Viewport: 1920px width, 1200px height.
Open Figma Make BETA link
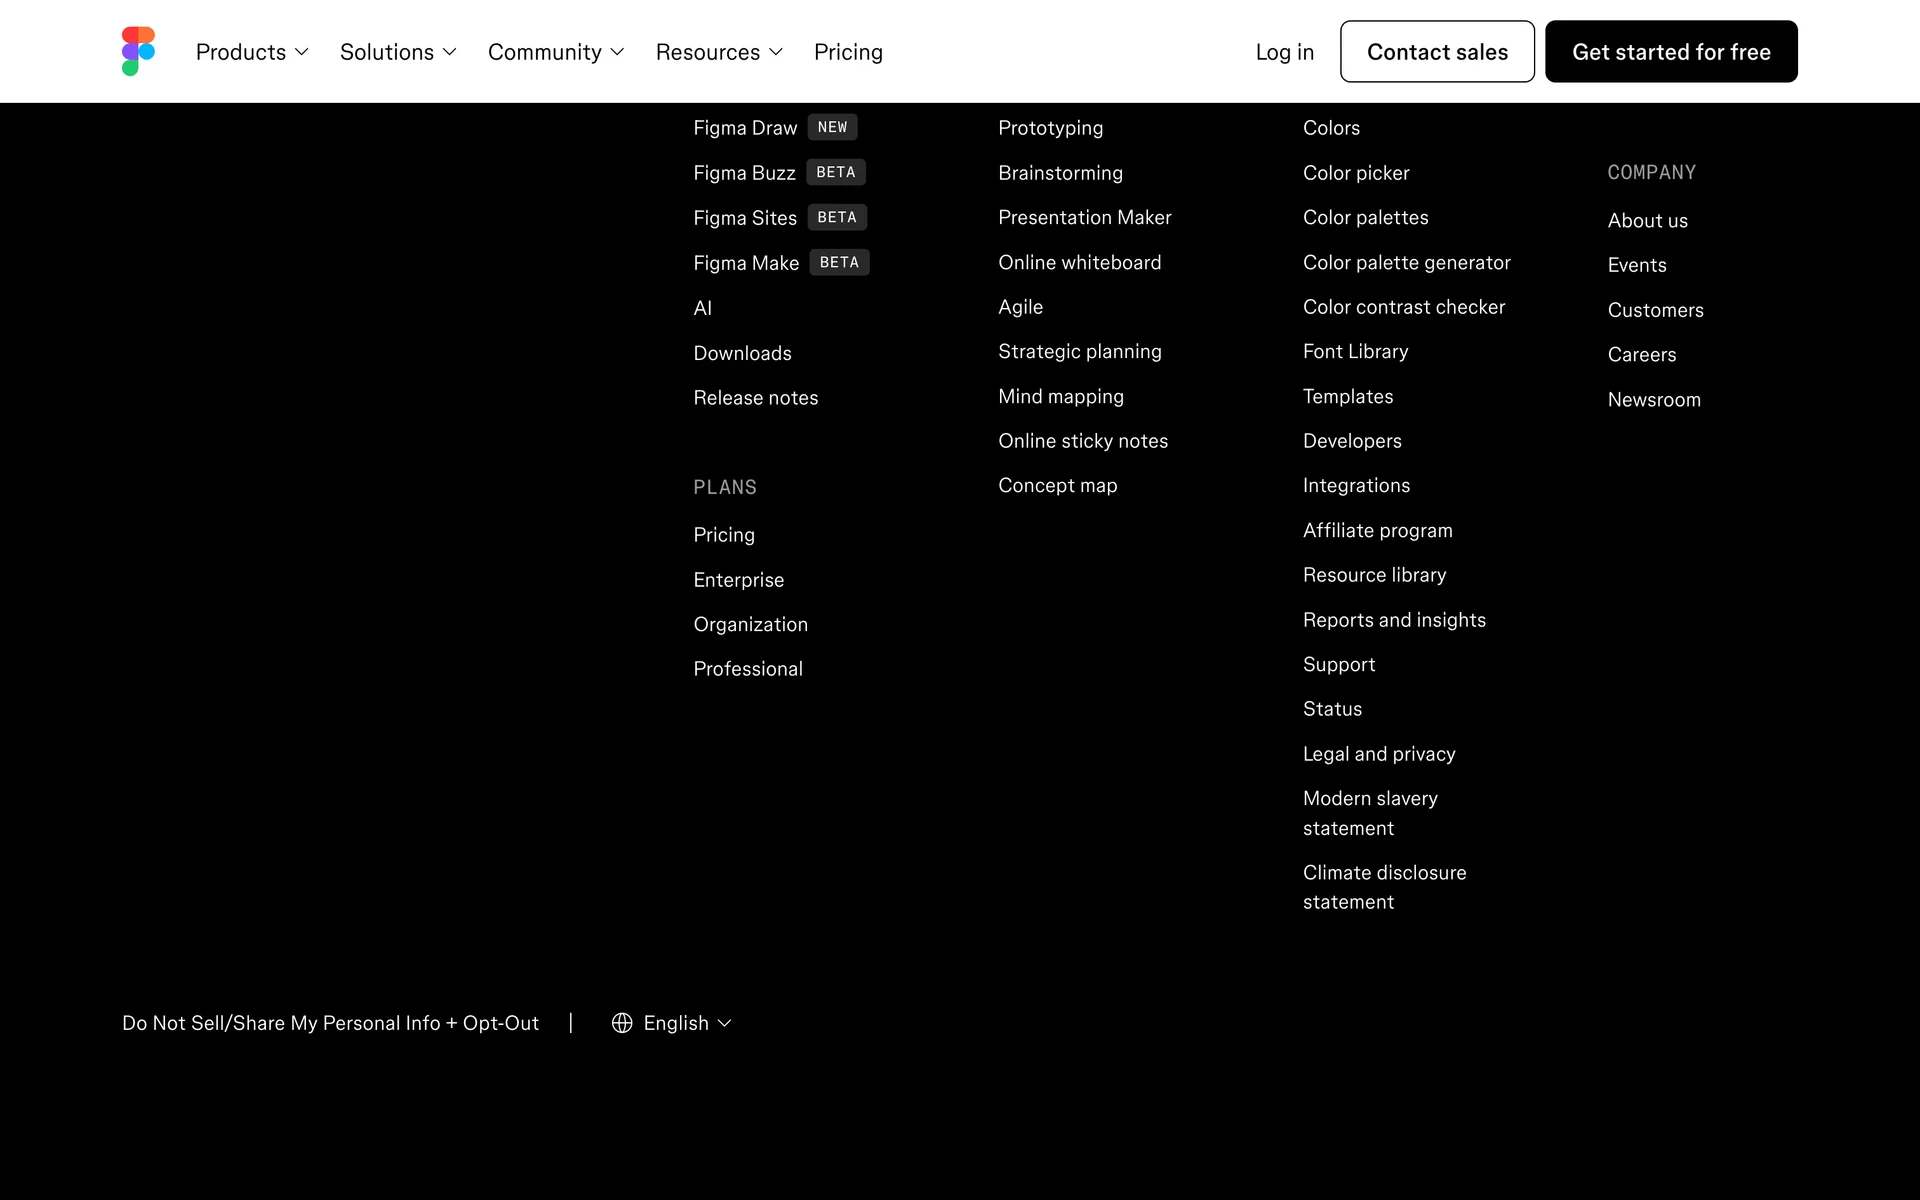pos(747,263)
